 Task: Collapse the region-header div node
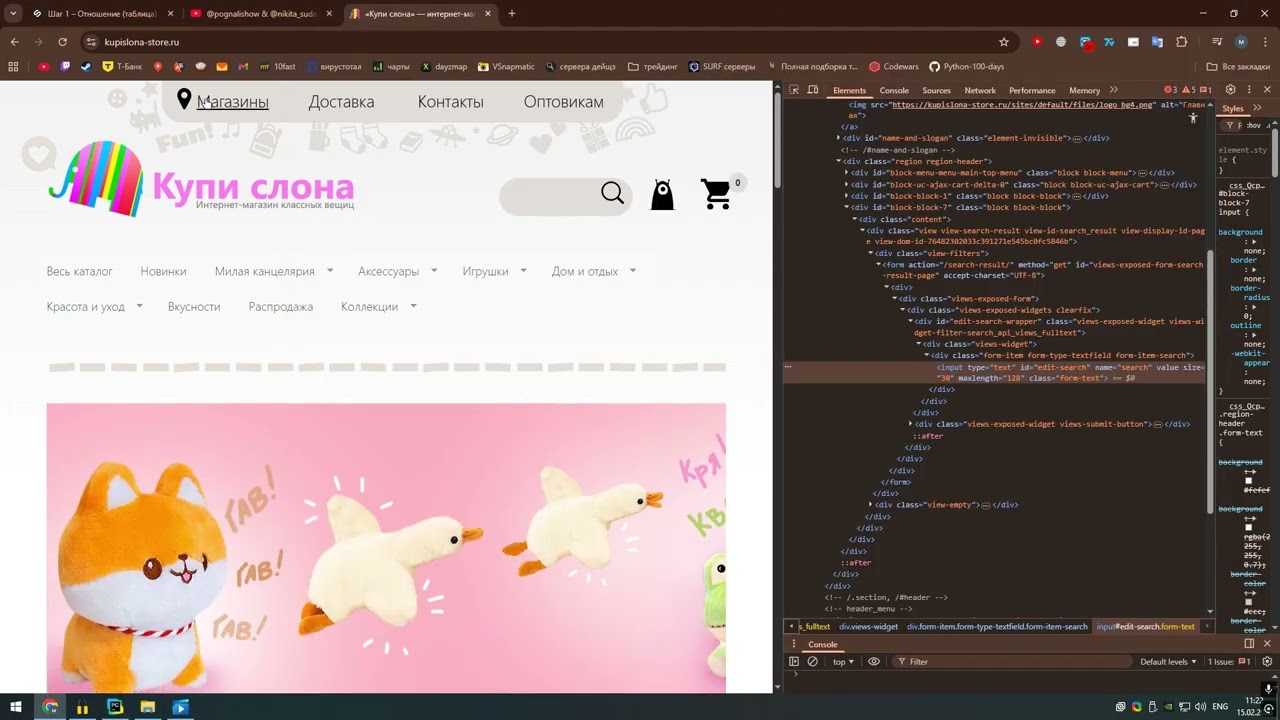(x=838, y=161)
